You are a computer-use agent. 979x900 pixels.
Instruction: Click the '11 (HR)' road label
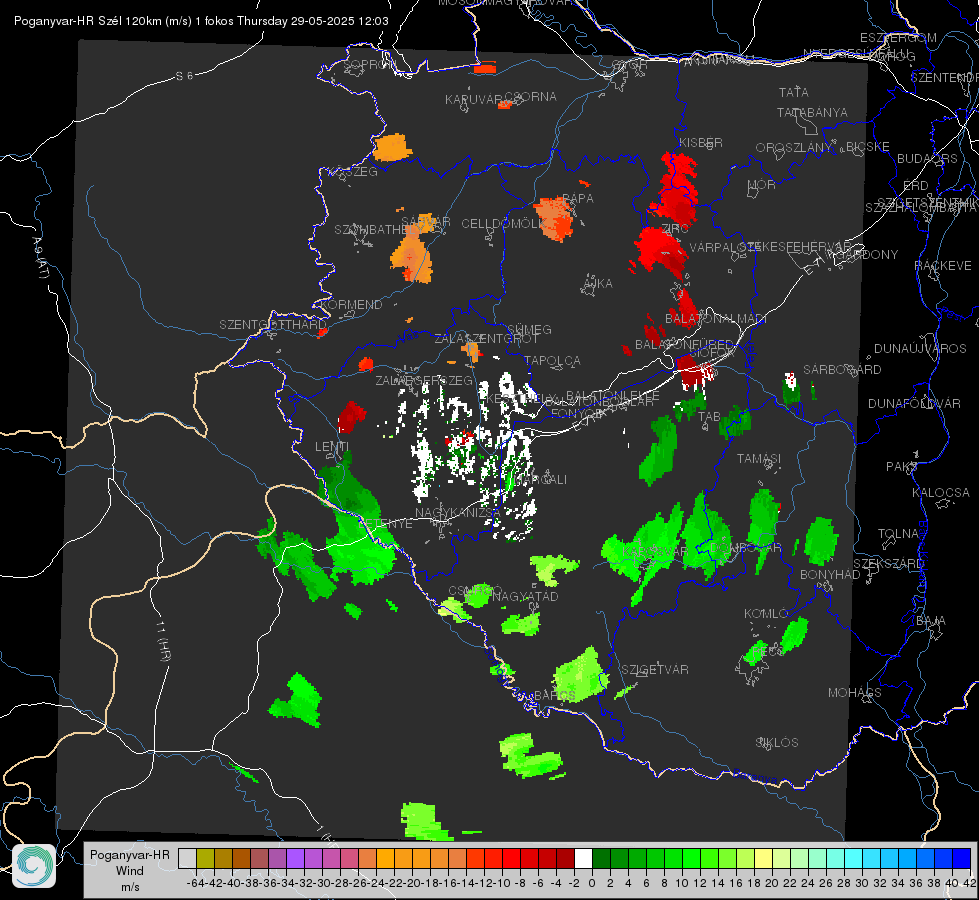tap(163, 641)
